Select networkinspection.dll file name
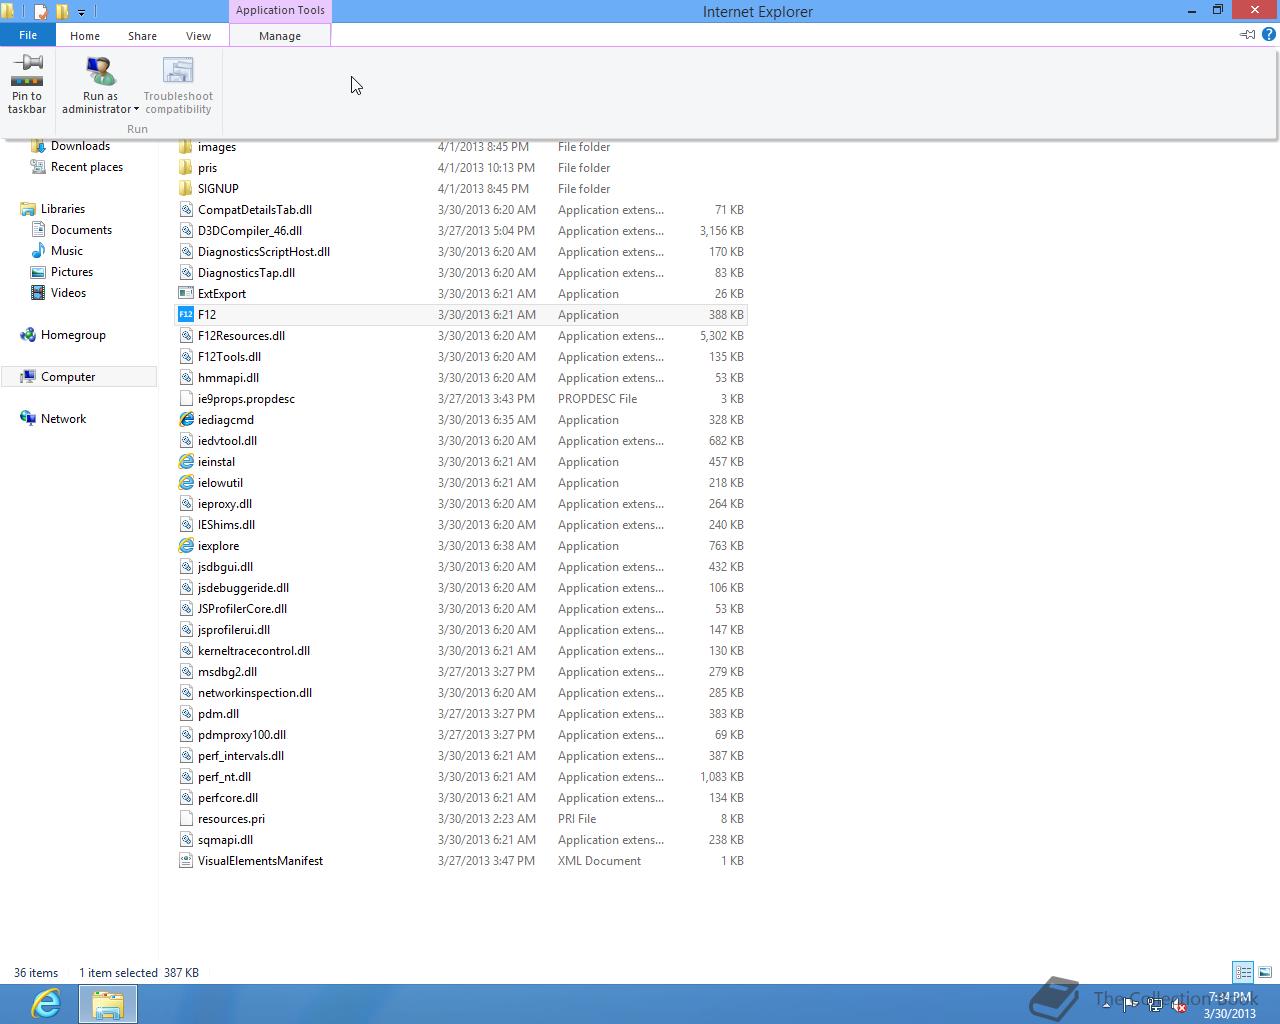Screen dimensions: 1280x1024 point(255,693)
